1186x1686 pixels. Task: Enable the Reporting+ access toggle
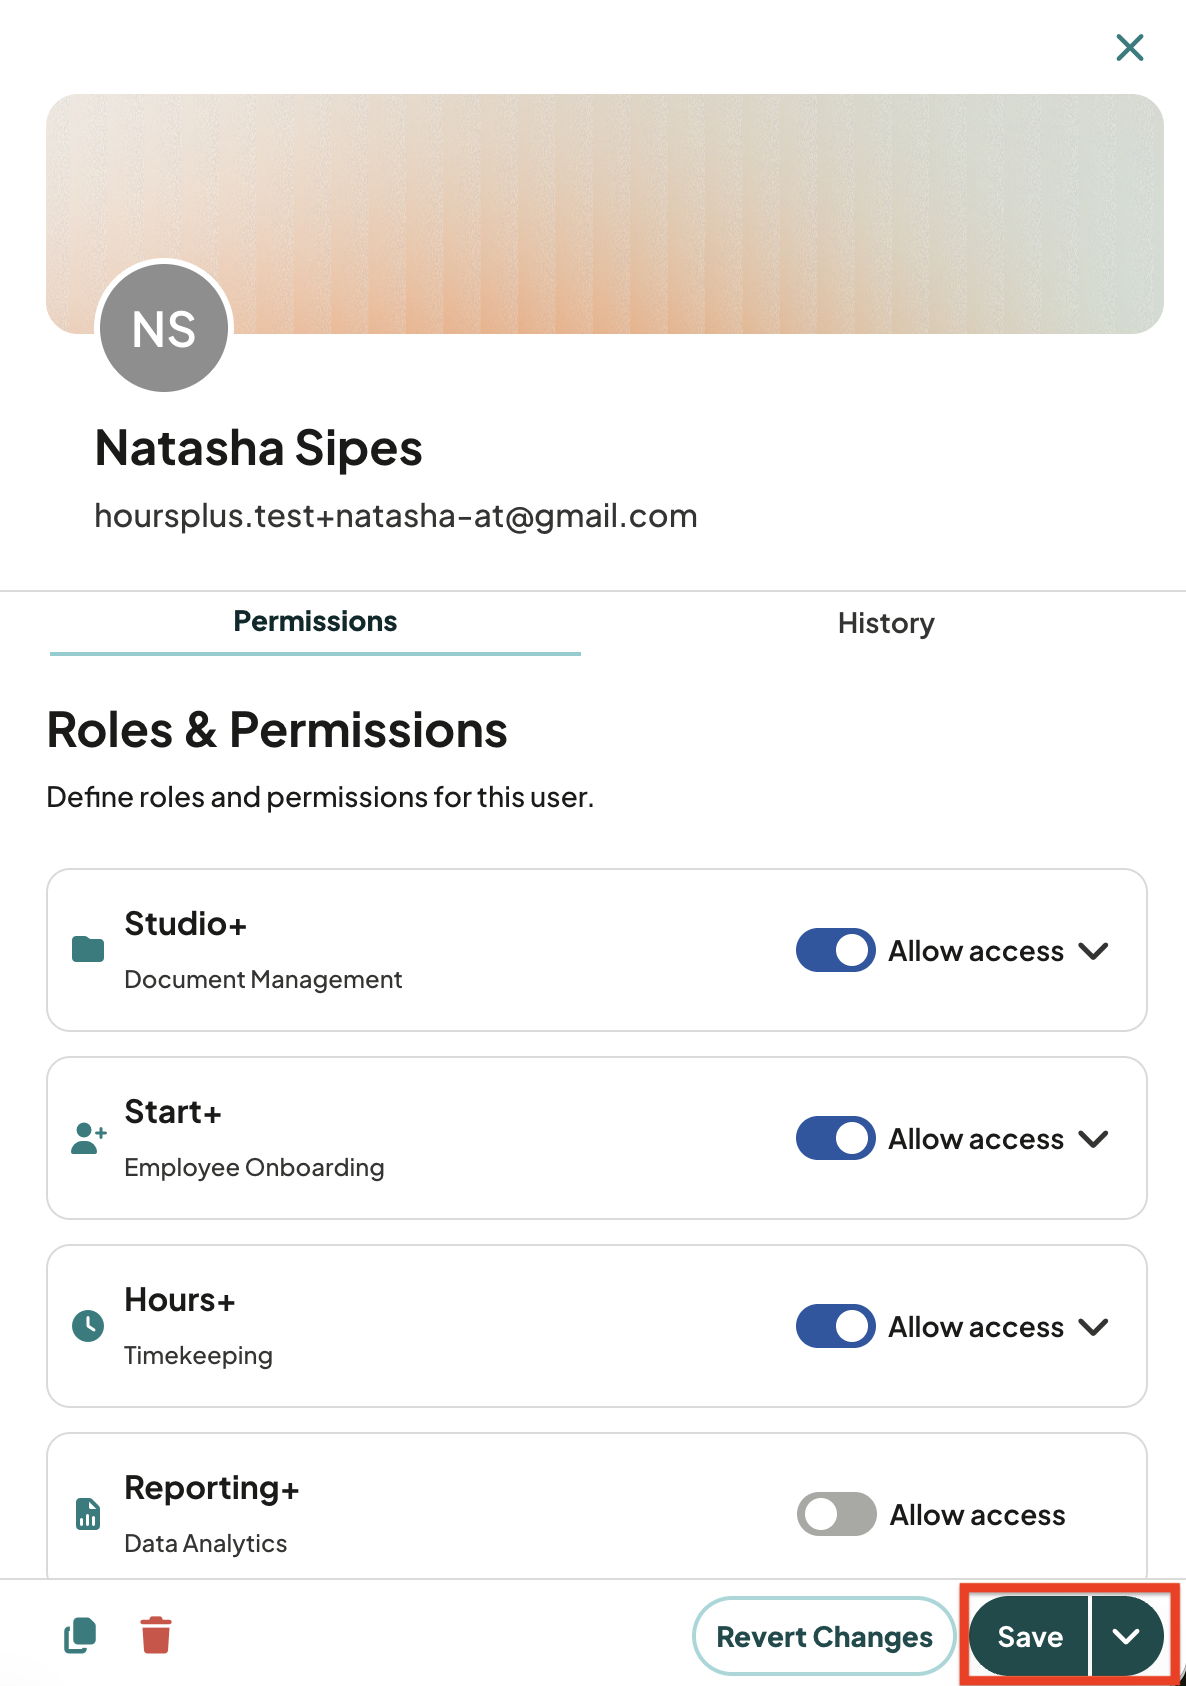tap(837, 1514)
